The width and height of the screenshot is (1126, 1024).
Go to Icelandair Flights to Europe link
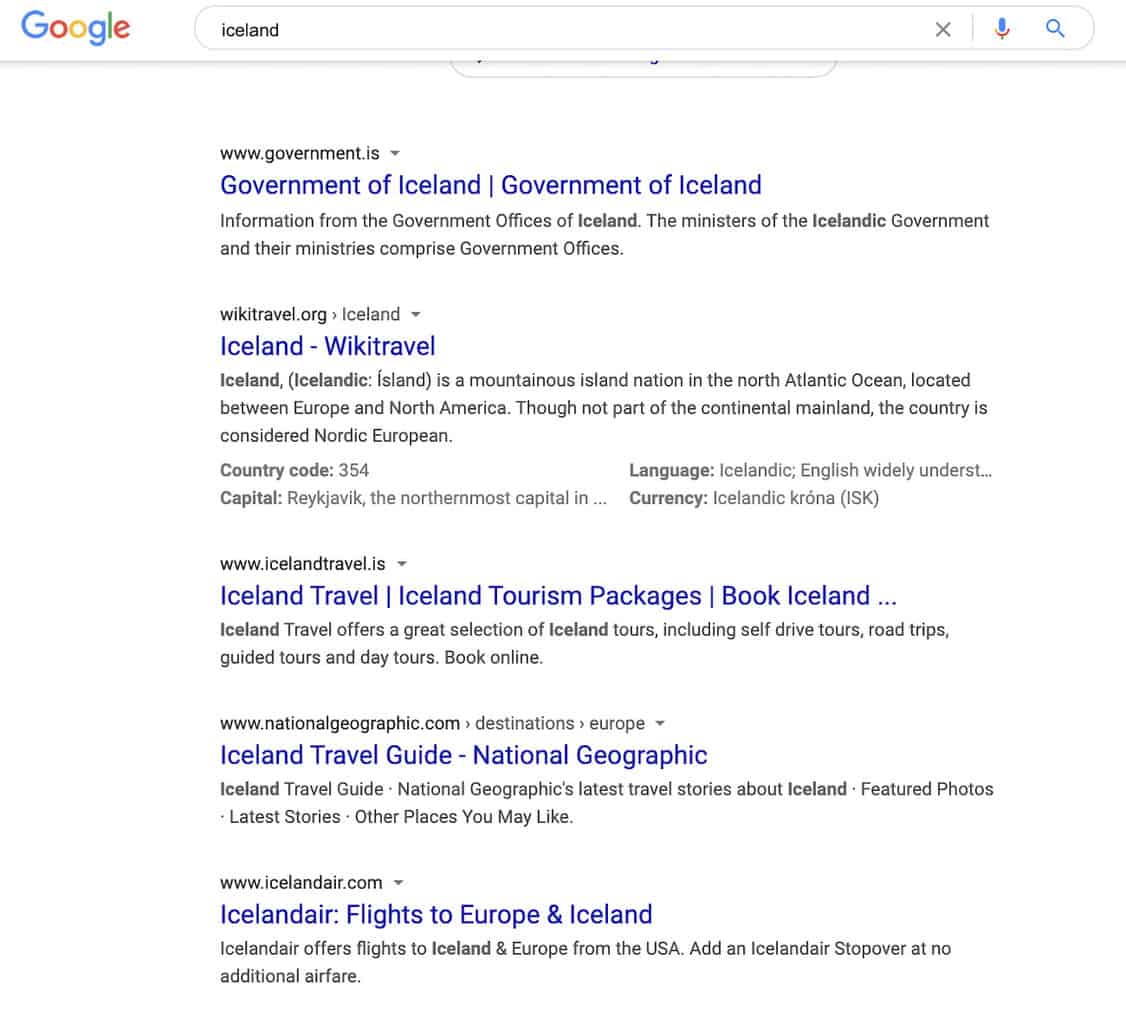pos(436,915)
